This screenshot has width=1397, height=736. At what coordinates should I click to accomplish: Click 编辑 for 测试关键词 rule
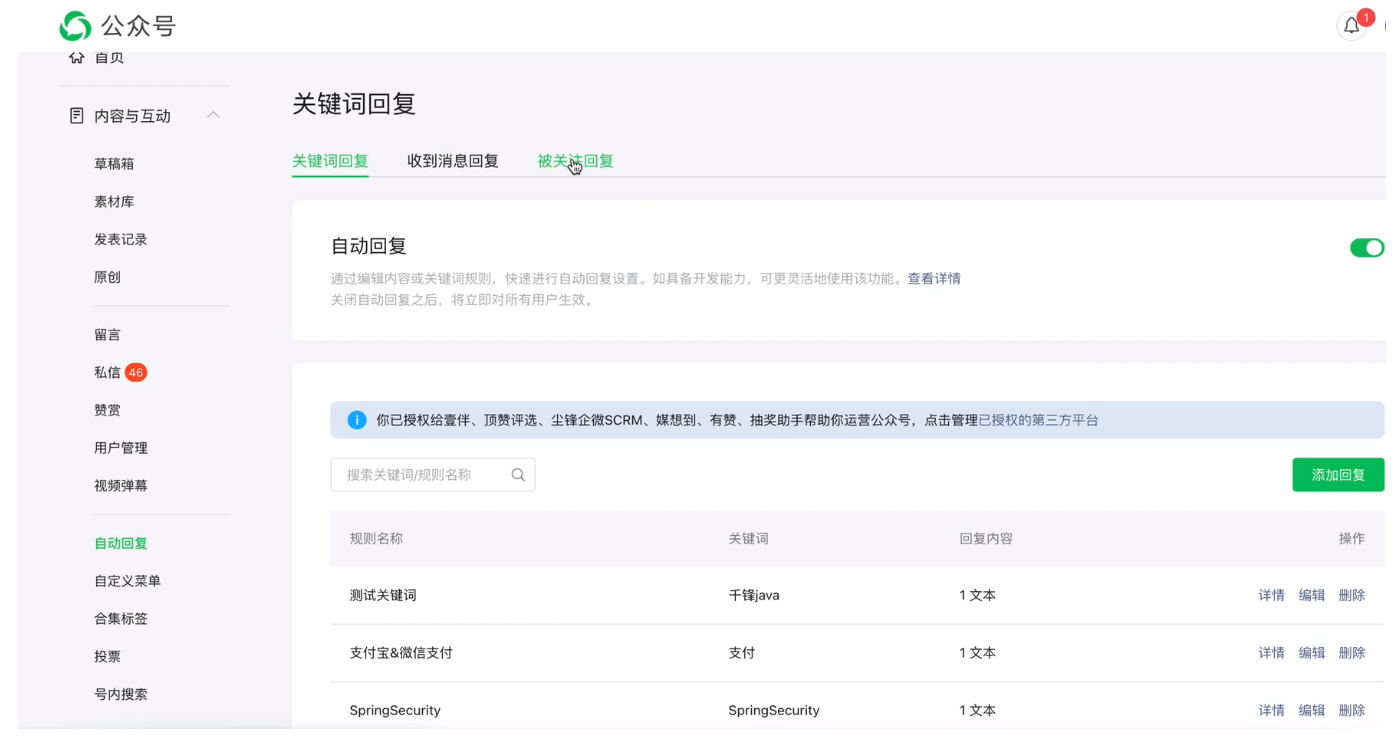pyautogui.click(x=1311, y=596)
